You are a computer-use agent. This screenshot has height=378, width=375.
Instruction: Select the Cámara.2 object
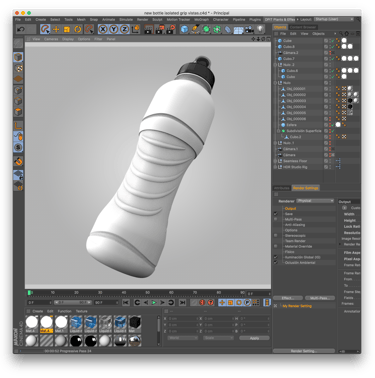tap(291, 53)
